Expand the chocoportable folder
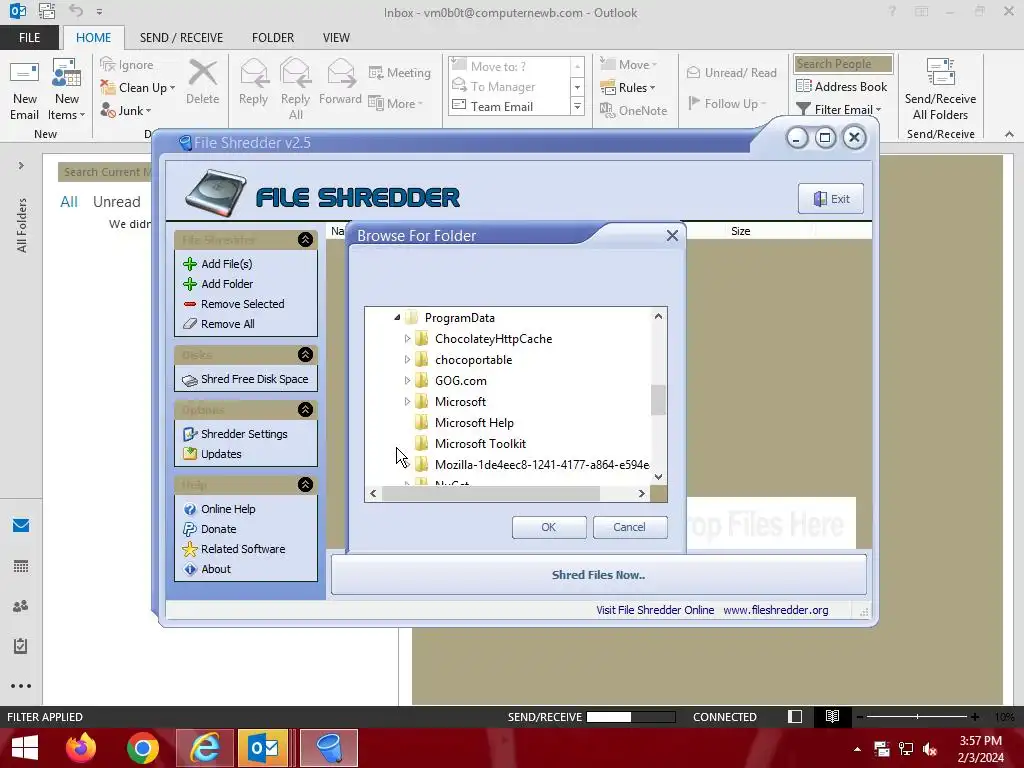 [407, 360]
